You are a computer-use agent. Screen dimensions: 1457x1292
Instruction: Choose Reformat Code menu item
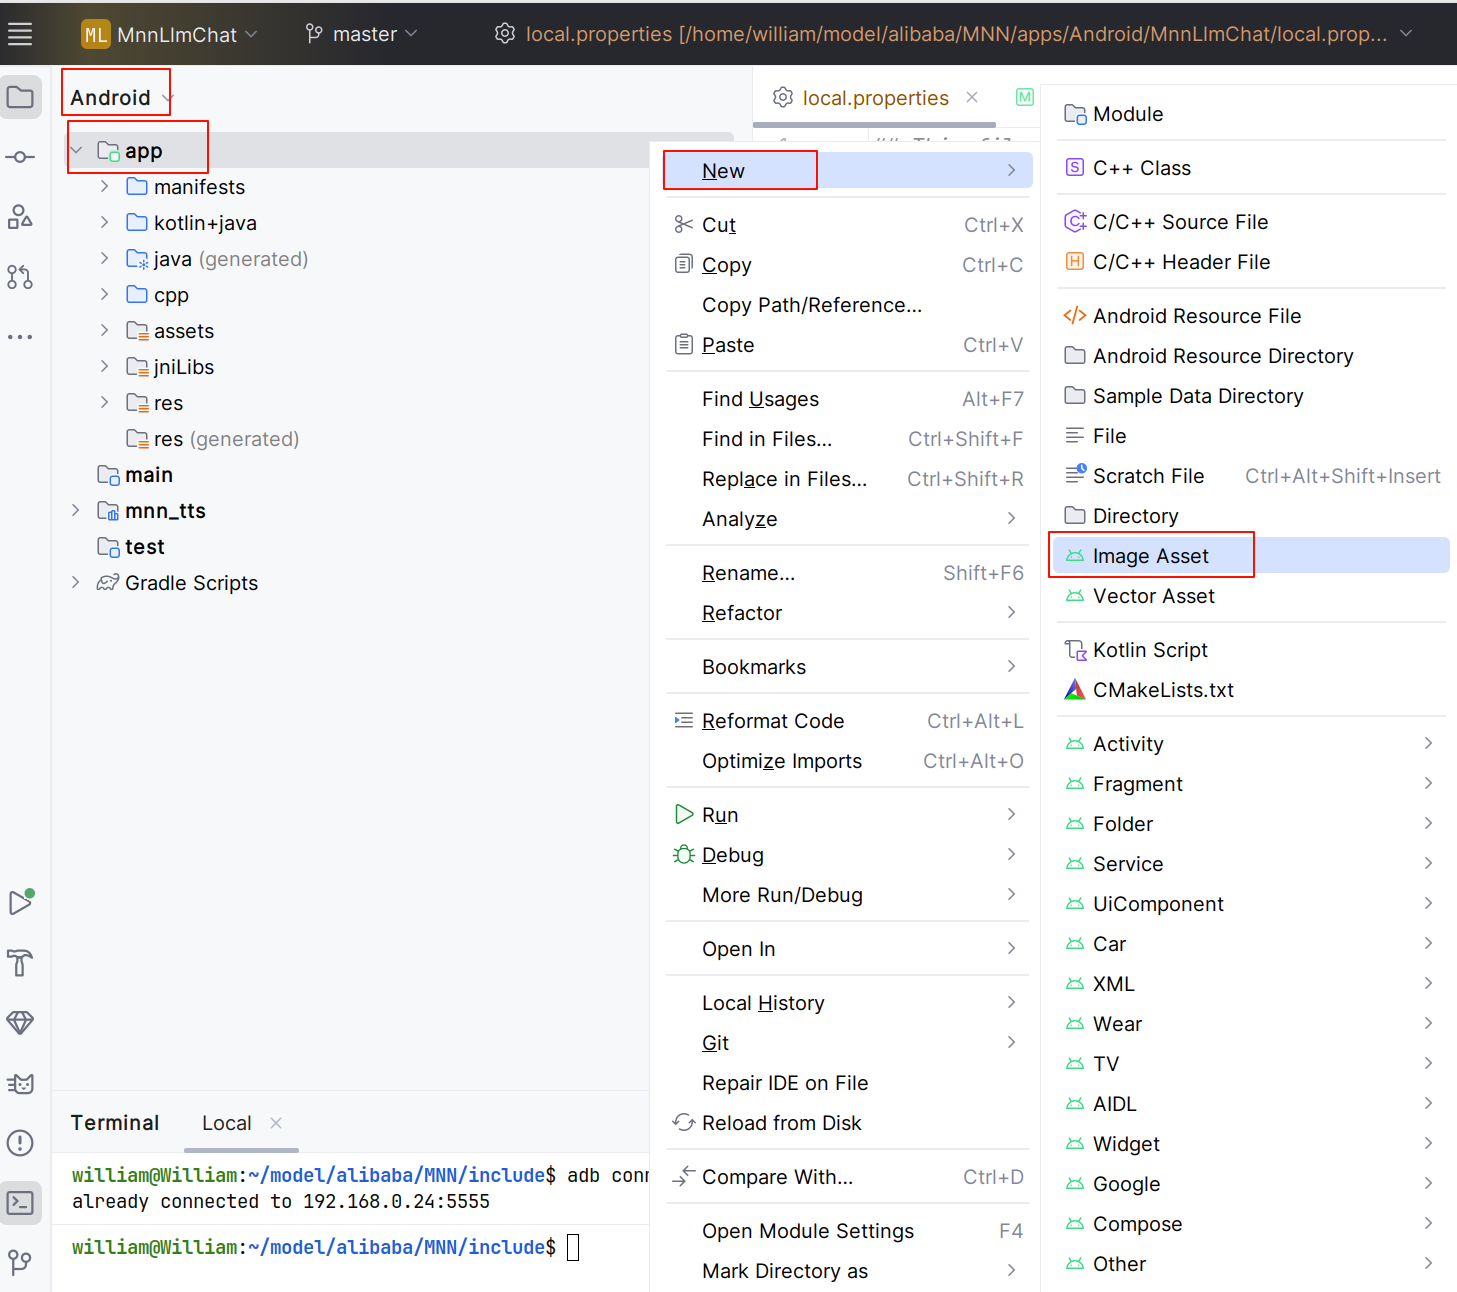[848, 720]
